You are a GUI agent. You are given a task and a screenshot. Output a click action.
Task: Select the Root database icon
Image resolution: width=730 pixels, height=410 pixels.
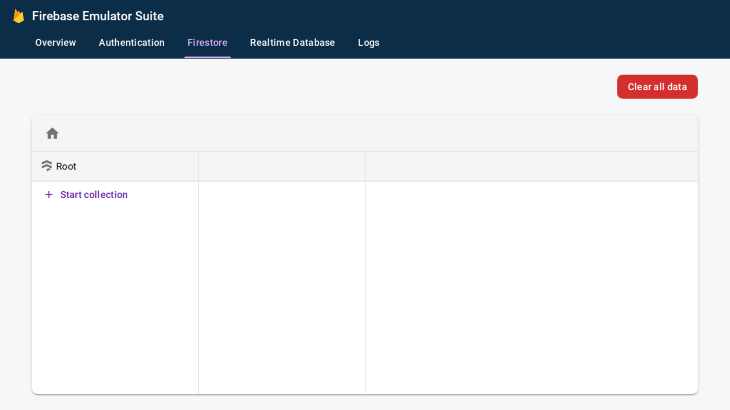point(47,166)
